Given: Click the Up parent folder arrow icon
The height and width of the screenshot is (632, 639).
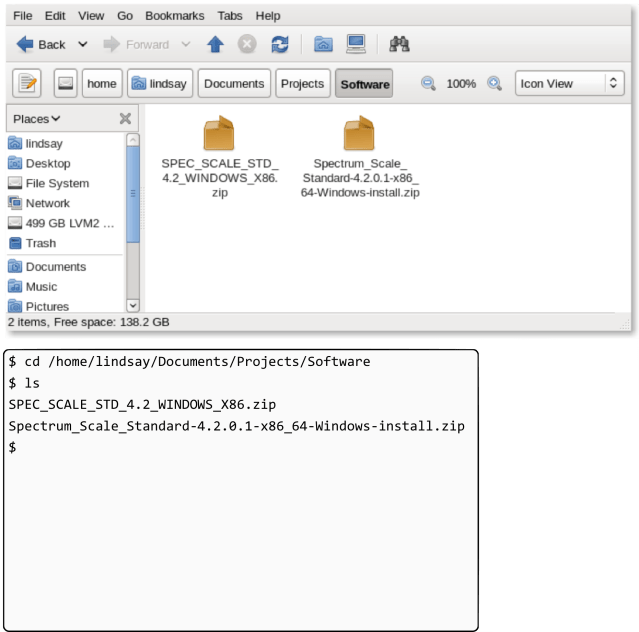Looking at the screenshot, I should point(215,44).
